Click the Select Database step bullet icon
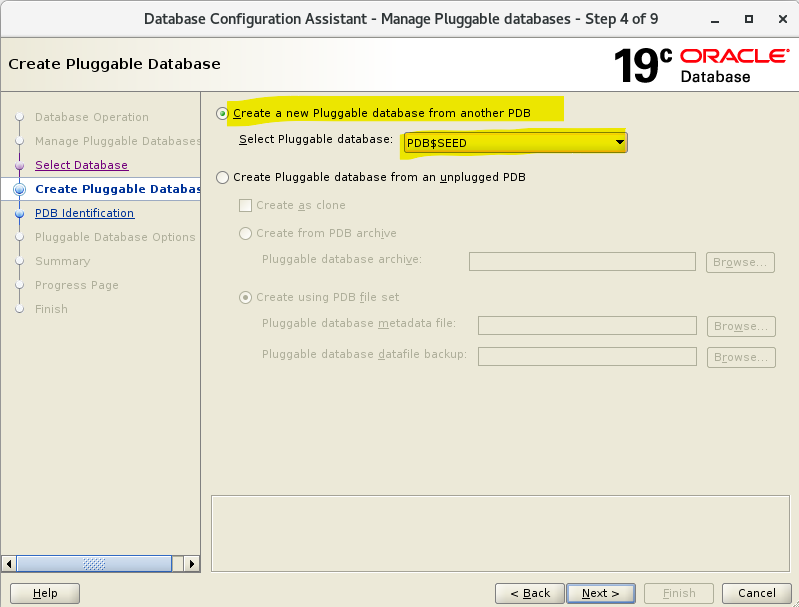 19,166
